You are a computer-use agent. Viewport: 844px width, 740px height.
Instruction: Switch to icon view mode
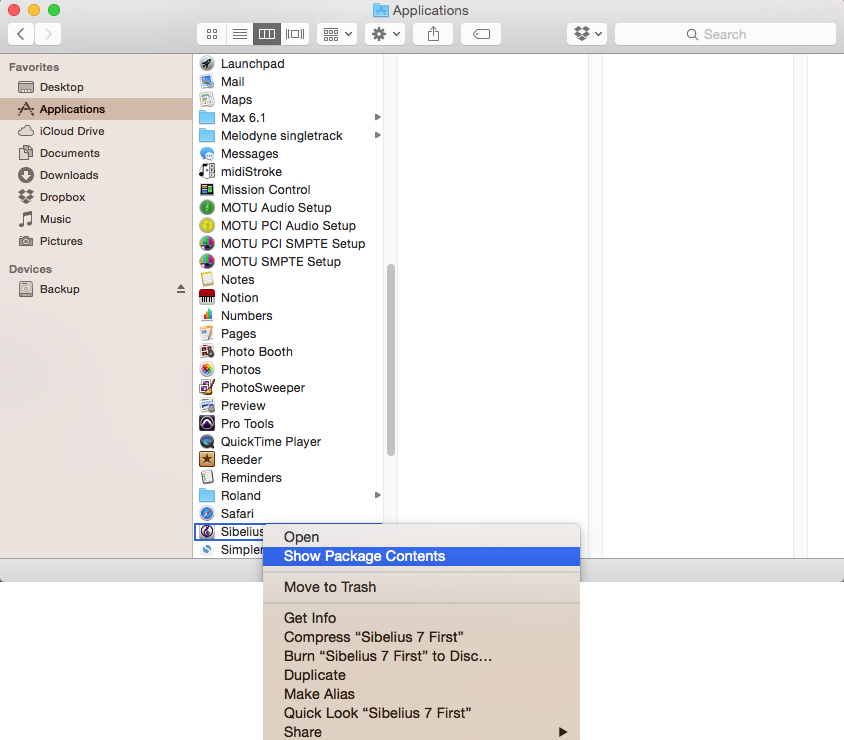(211, 34)
